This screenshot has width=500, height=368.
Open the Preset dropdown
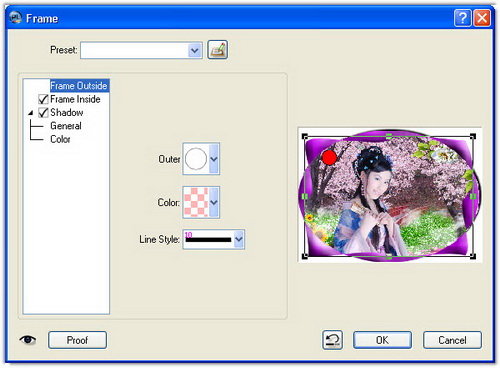tap(195, 51)
